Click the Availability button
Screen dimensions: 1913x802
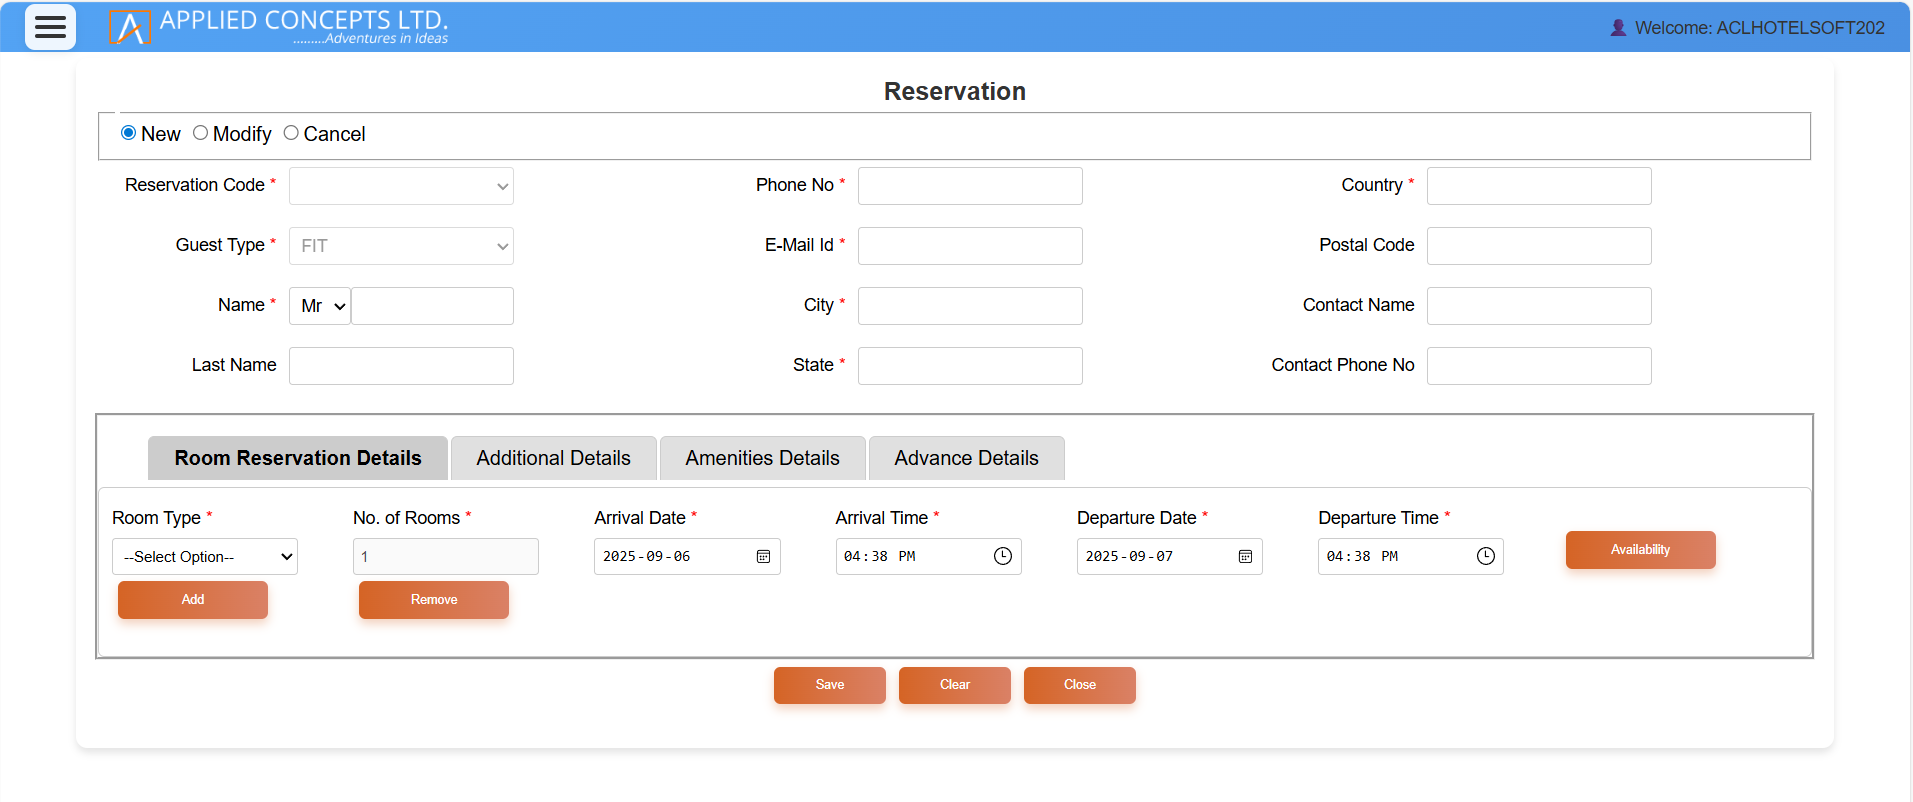(x=1640, y=550)
